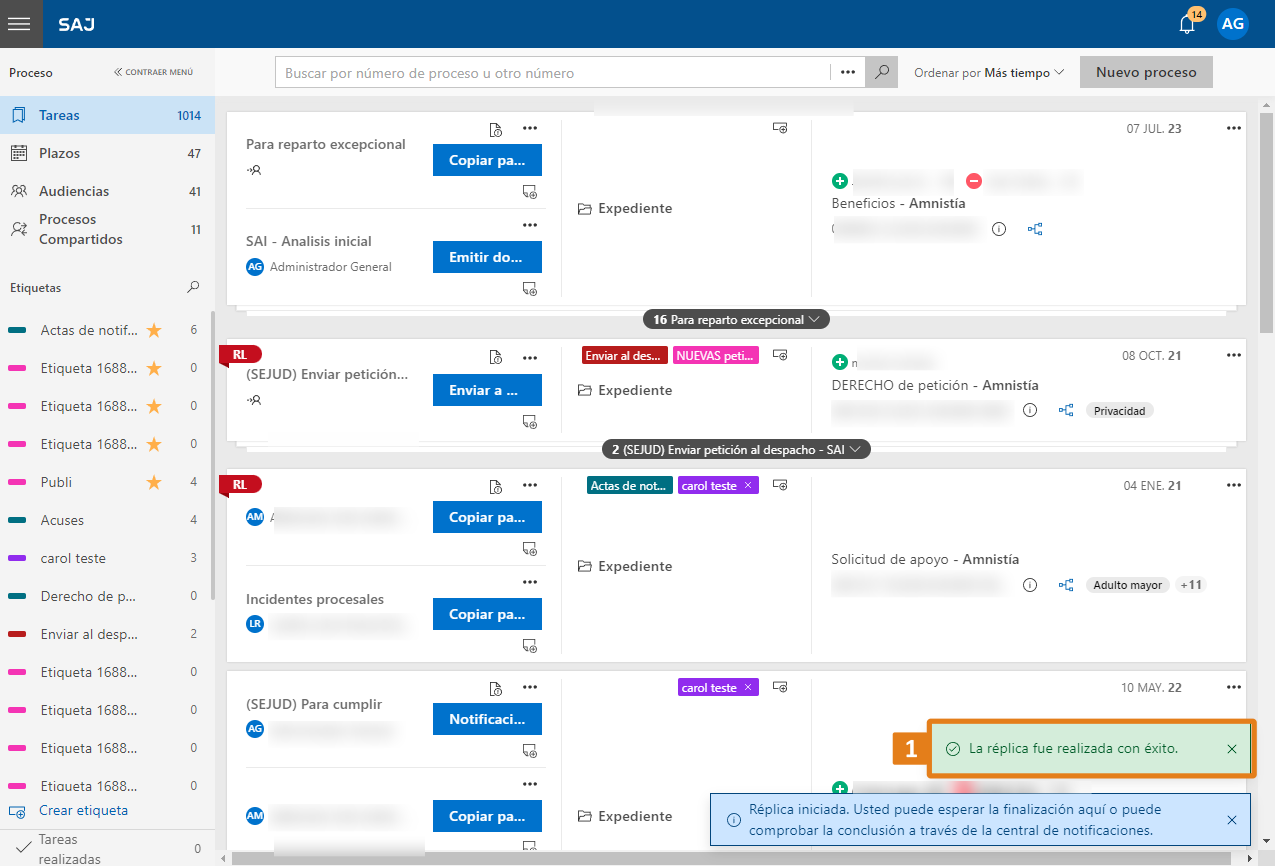
Task: Open the hamburger main menu
Action: click(x=21, y=24)
